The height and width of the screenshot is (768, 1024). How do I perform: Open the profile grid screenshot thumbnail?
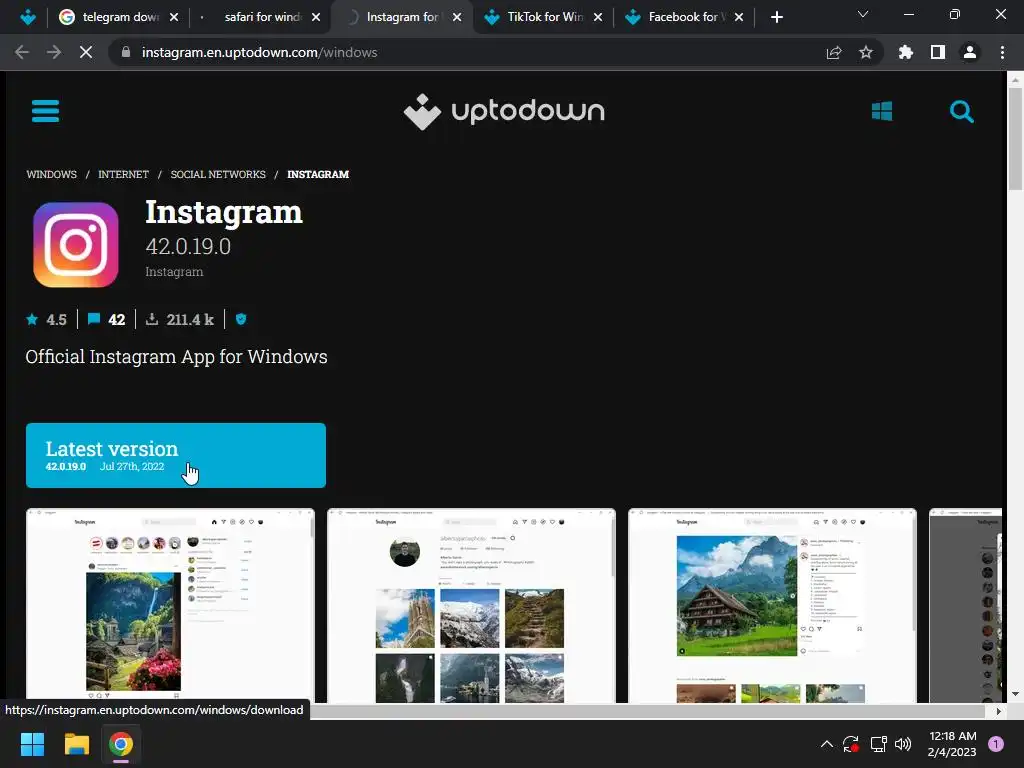(x=471, y=605)
